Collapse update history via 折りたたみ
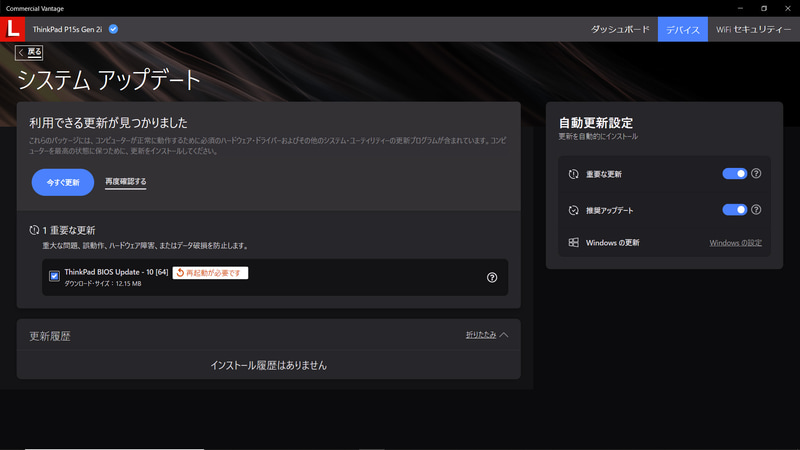Viewport: 800px width, 450px height. pyautogui.click(x=487, y=335)
